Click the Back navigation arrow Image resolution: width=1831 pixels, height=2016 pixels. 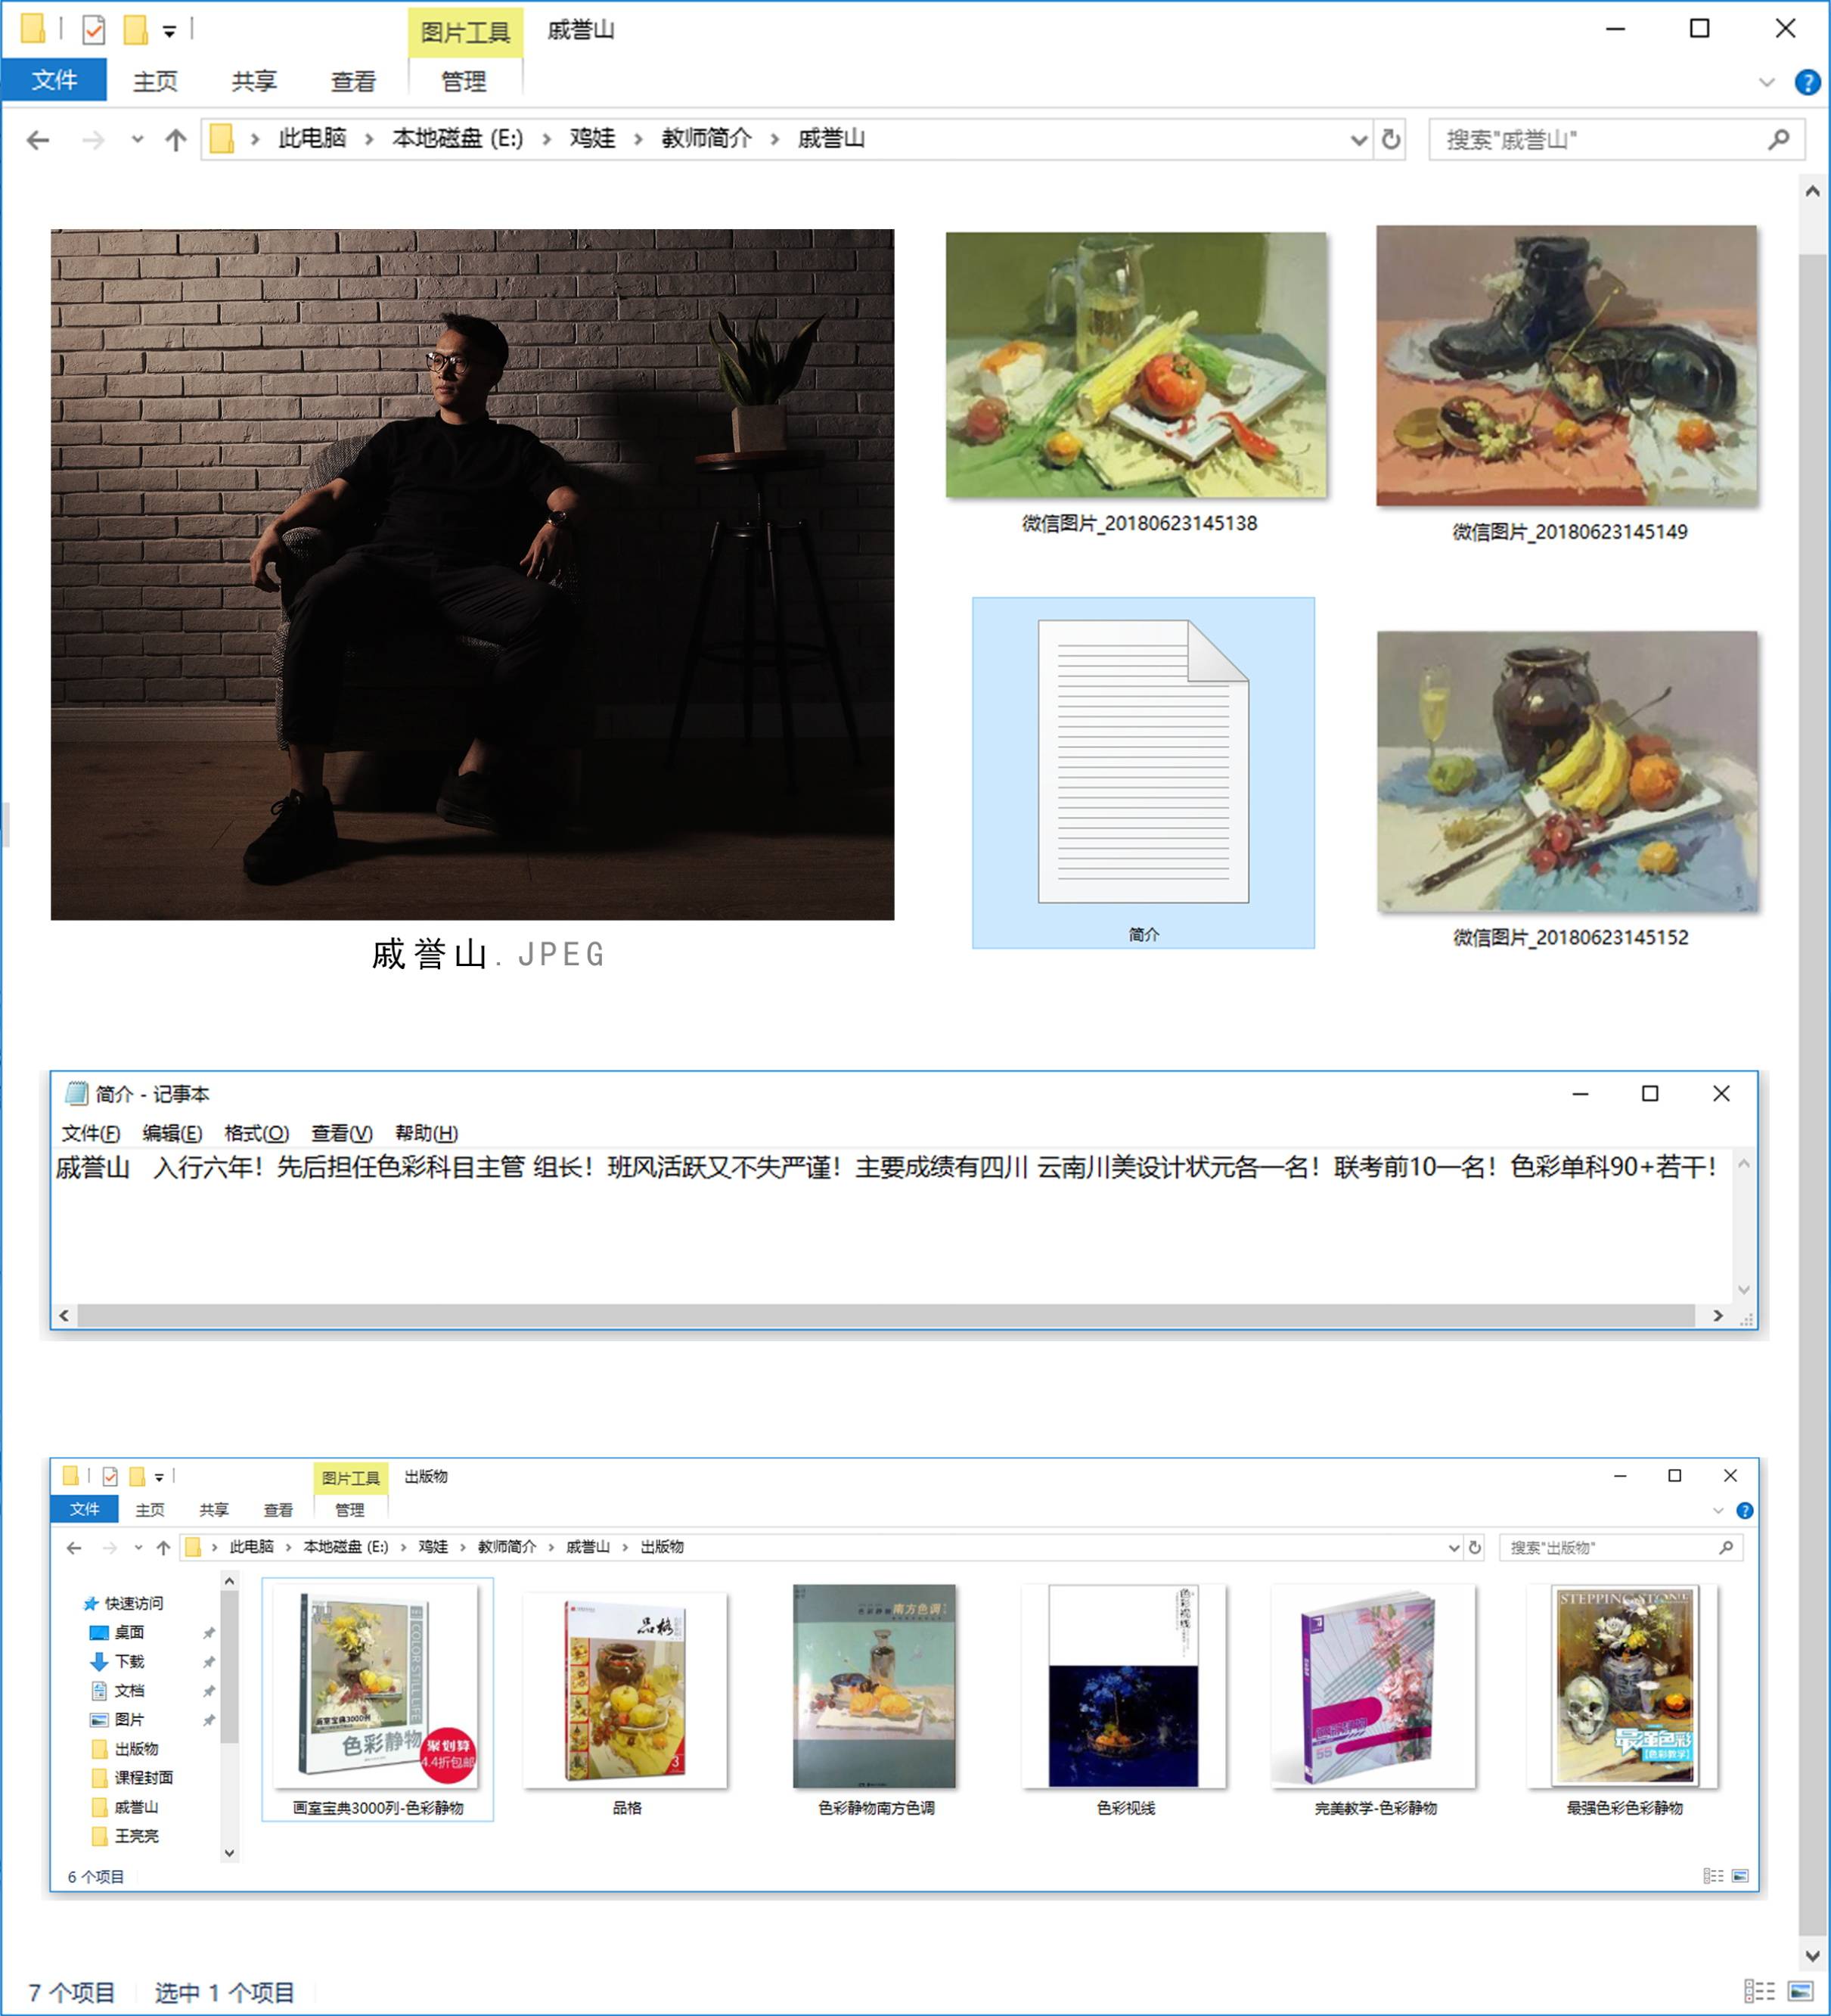coord(38,140)
